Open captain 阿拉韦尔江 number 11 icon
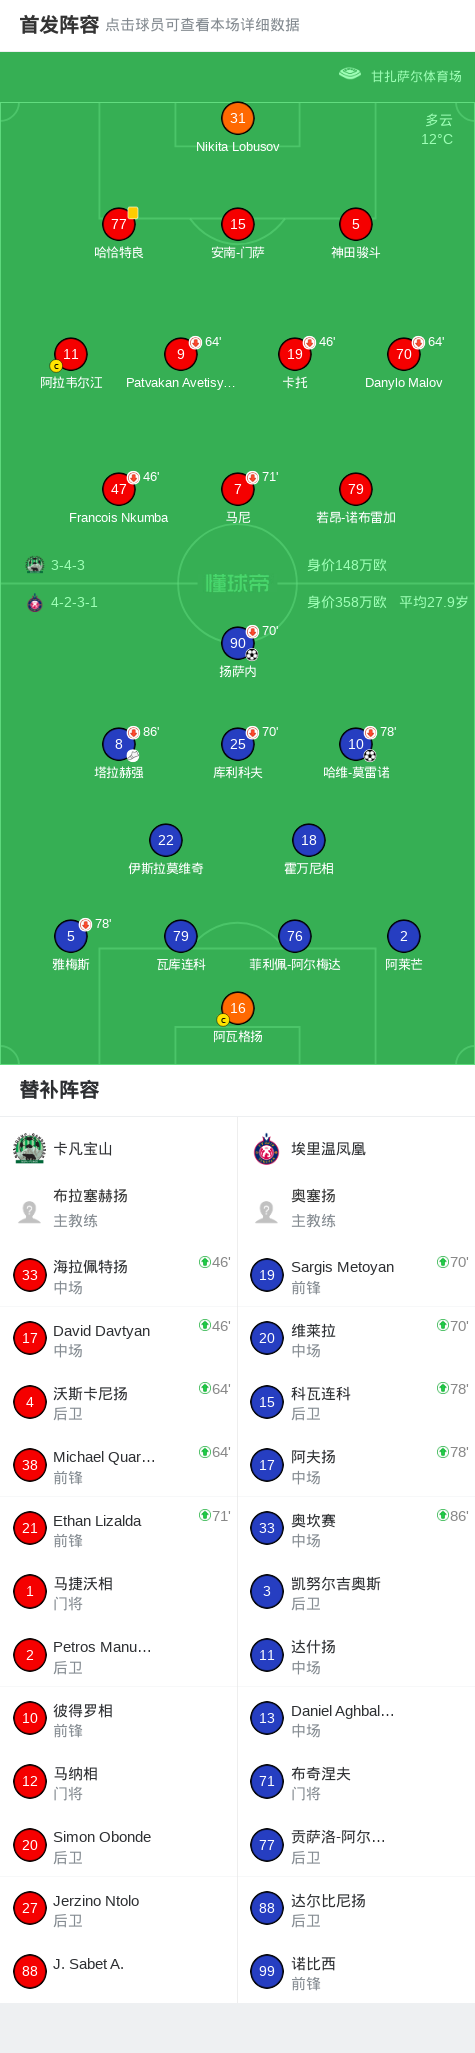475x2053 pixels. [x=70, y=354]
